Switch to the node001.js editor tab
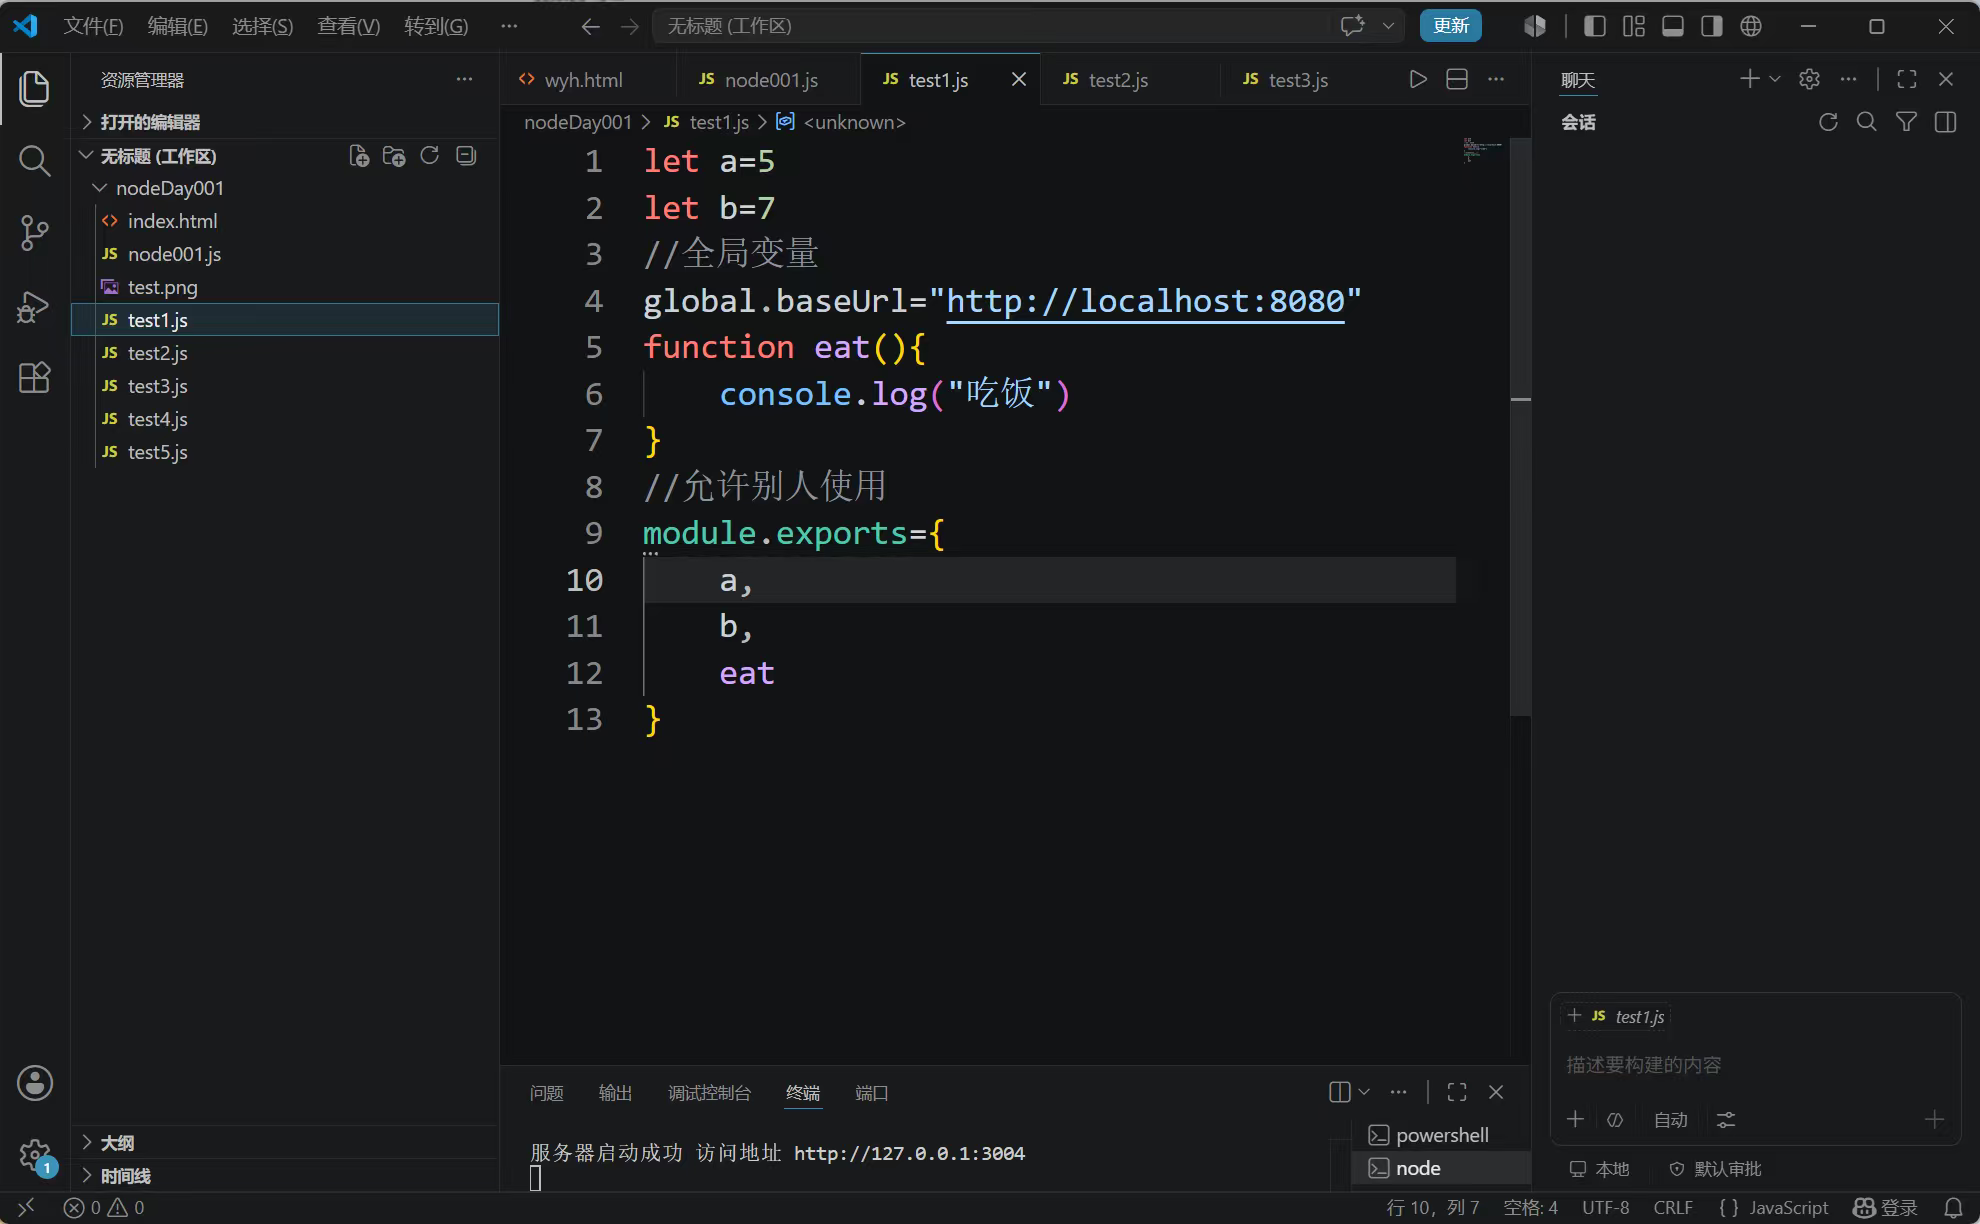Screen dimensions: 1980x1224 click(768, 79)
